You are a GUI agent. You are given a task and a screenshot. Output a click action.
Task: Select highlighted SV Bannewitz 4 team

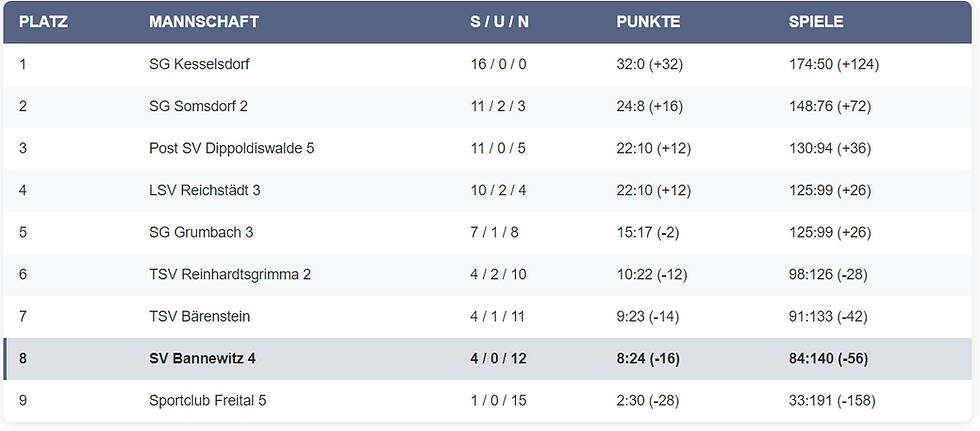coord(202,359)
